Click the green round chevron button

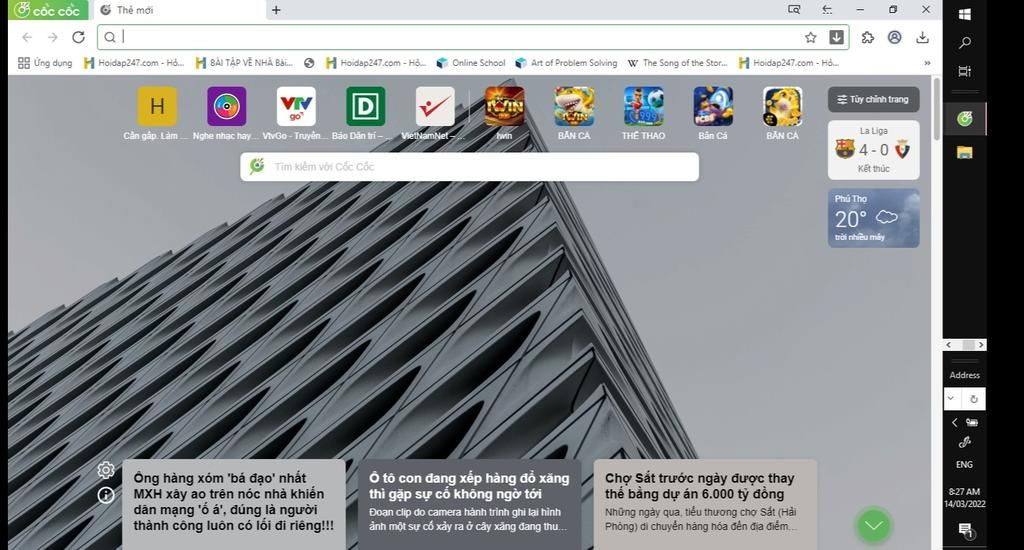874,525
